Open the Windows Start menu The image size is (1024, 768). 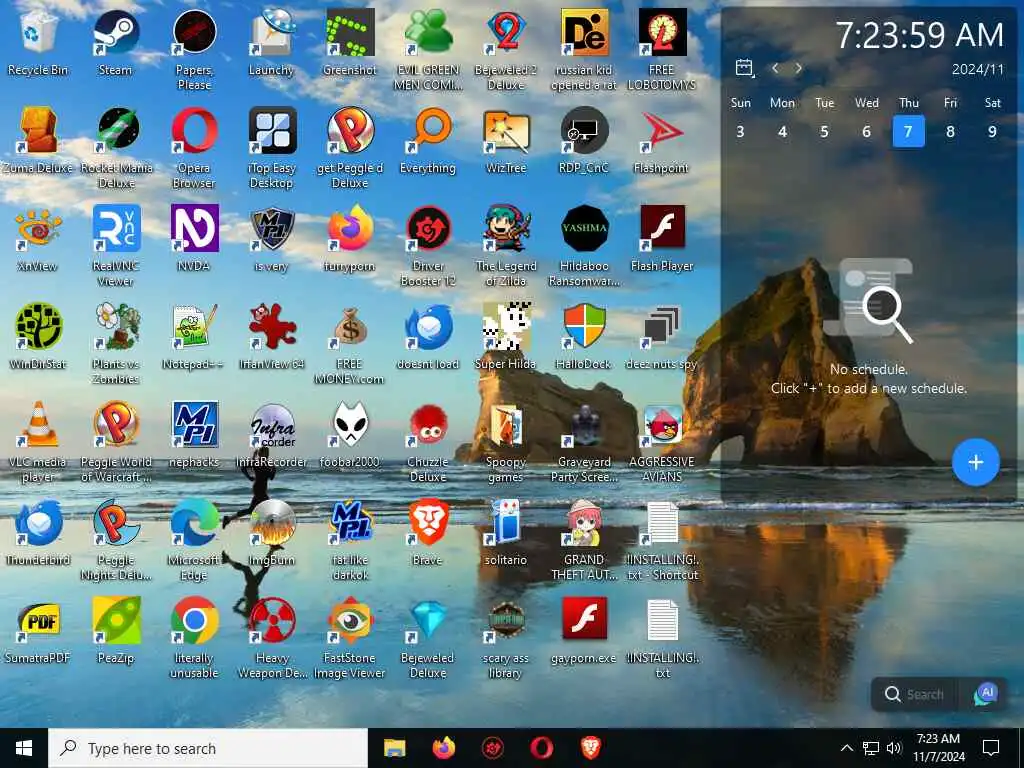[x=24, y=748]
